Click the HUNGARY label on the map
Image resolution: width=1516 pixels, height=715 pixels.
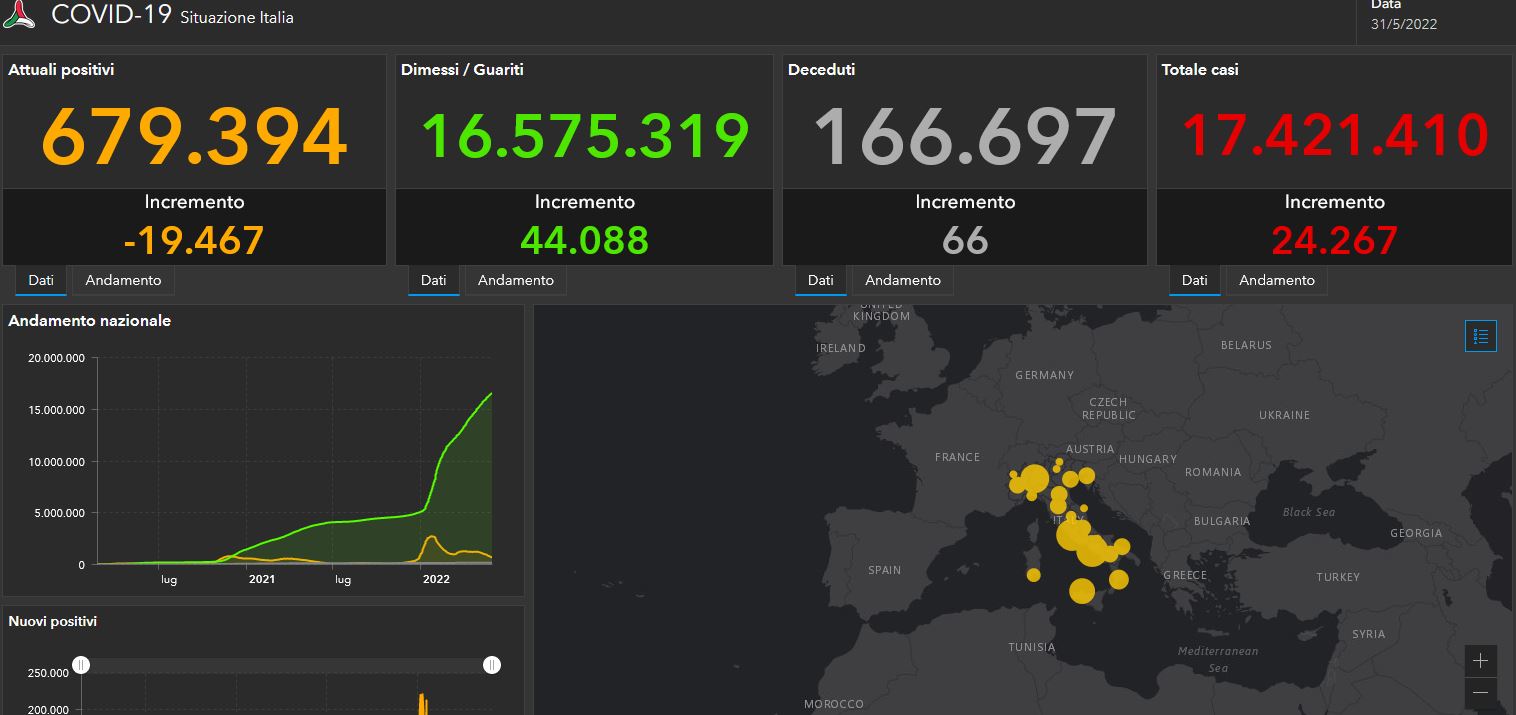[x=1148, y=459]
